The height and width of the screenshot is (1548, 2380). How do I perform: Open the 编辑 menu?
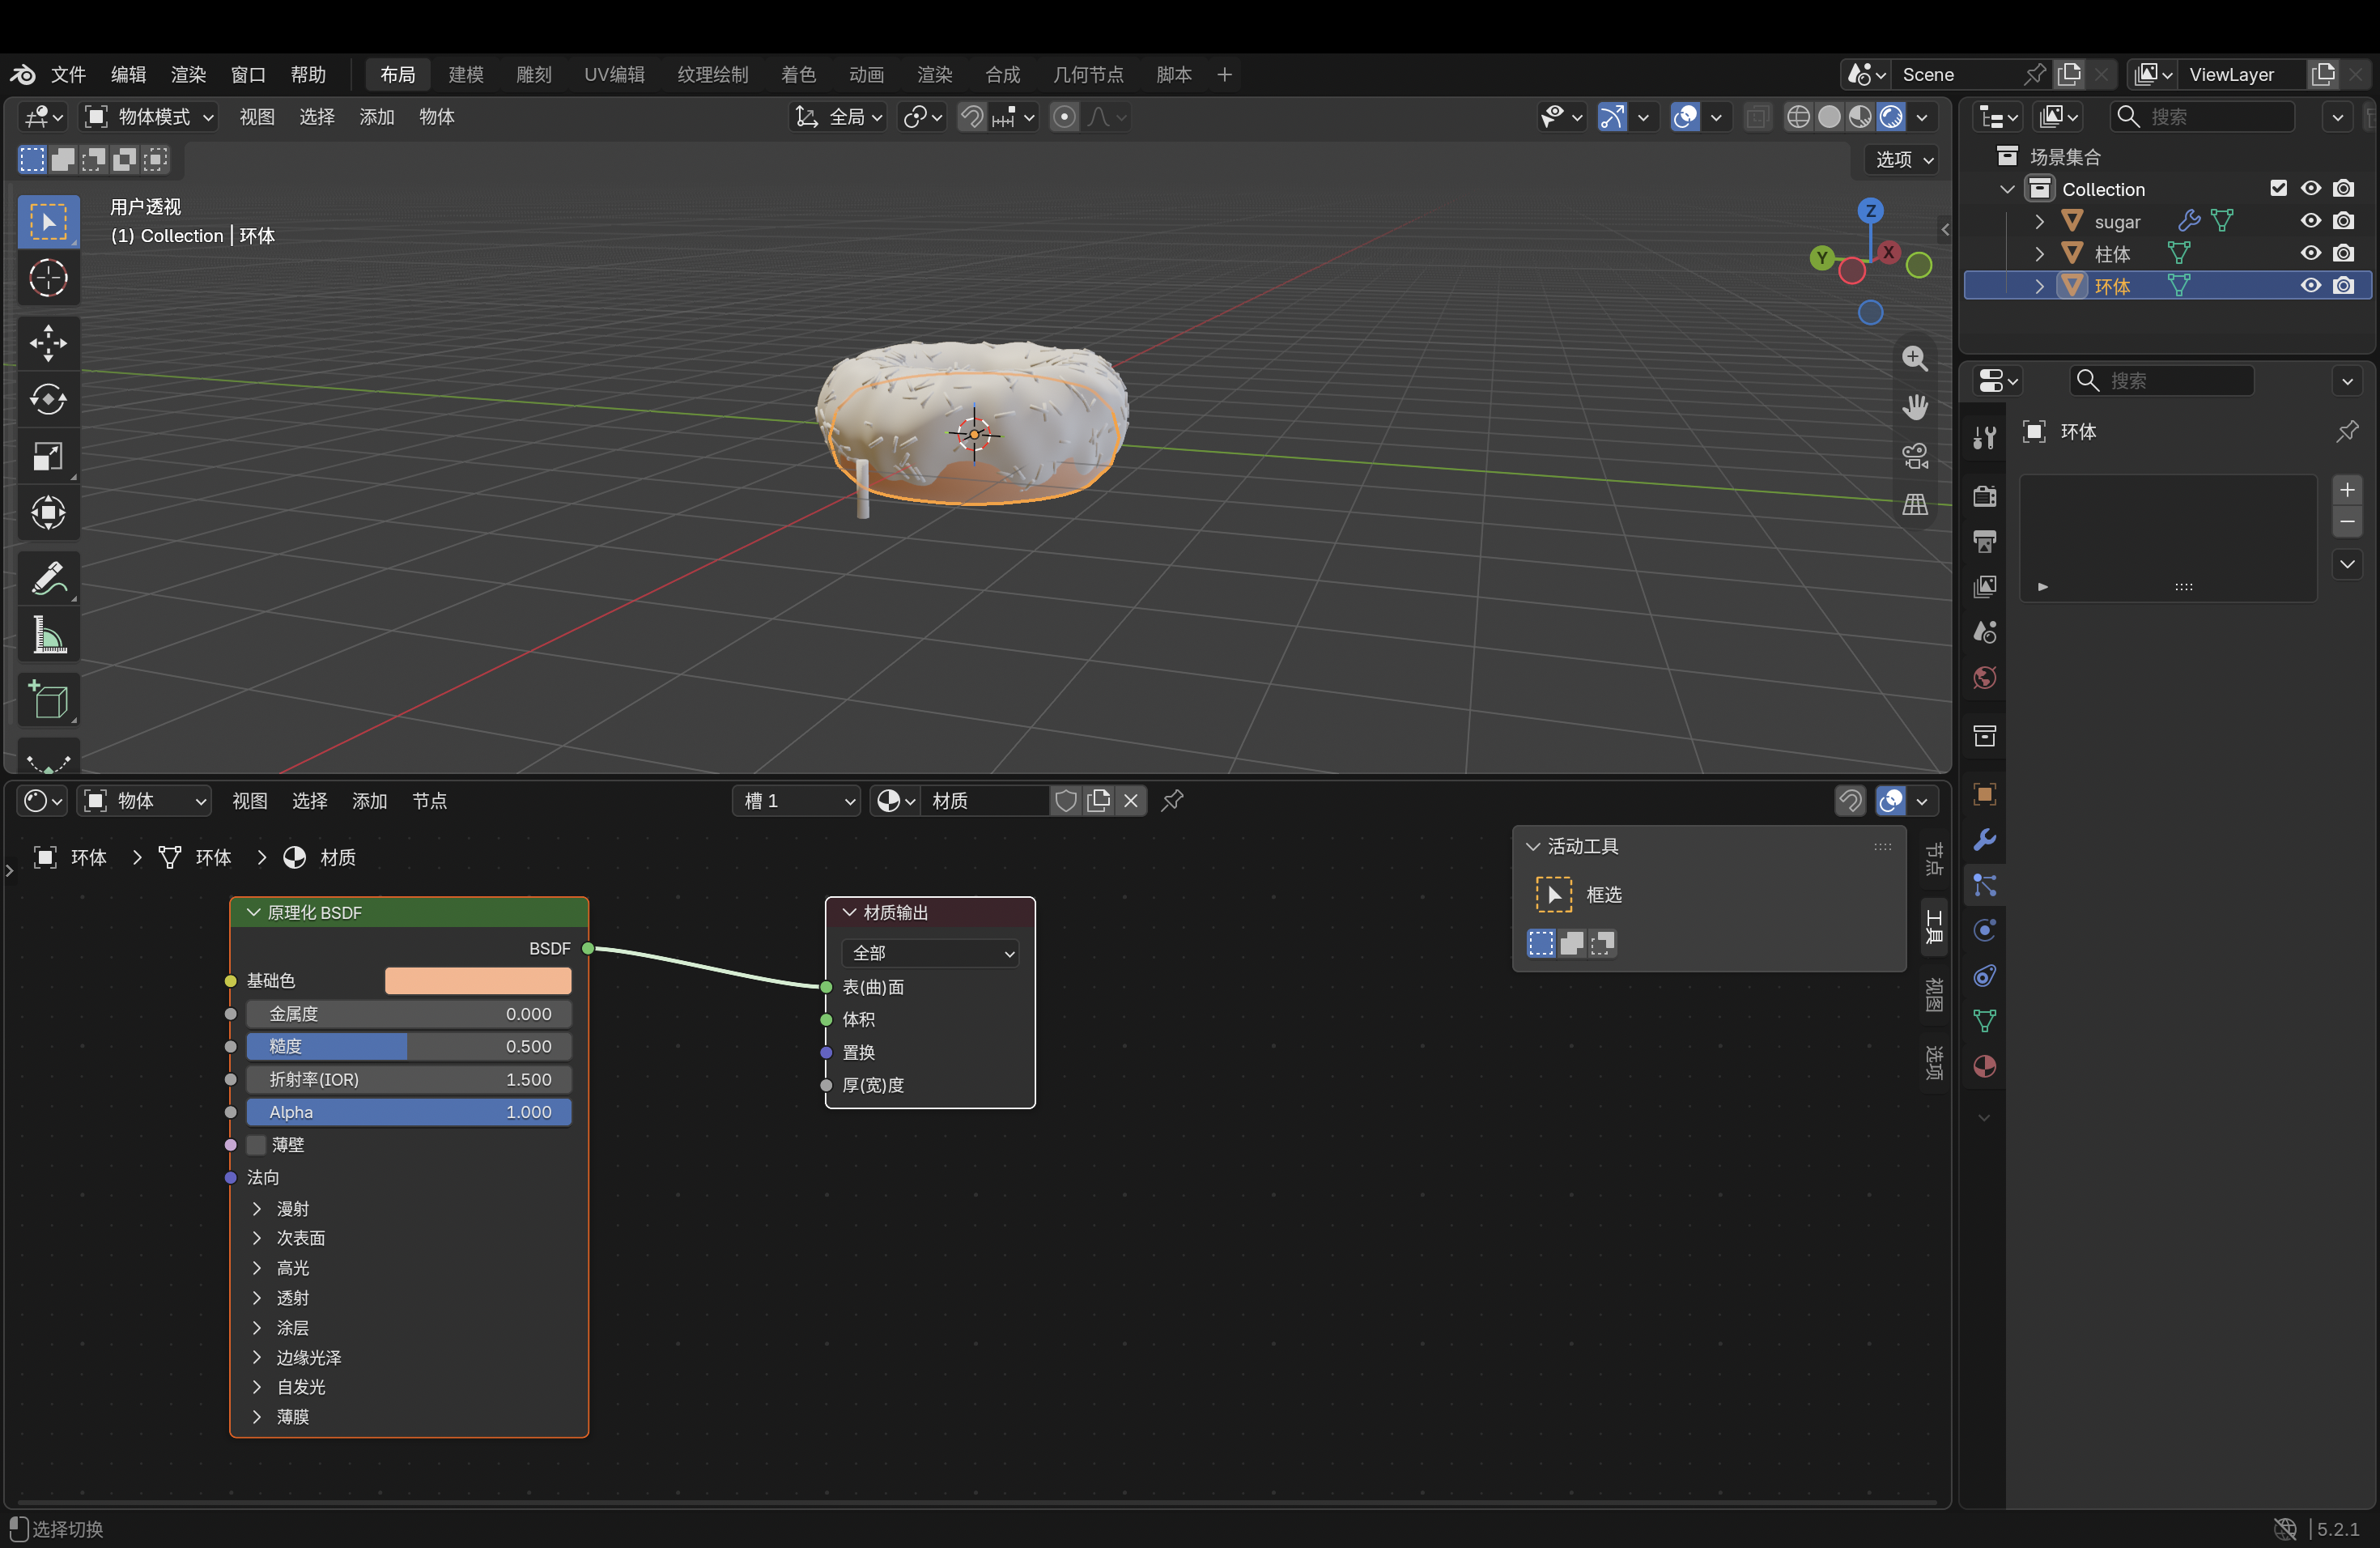pos(128,74)
